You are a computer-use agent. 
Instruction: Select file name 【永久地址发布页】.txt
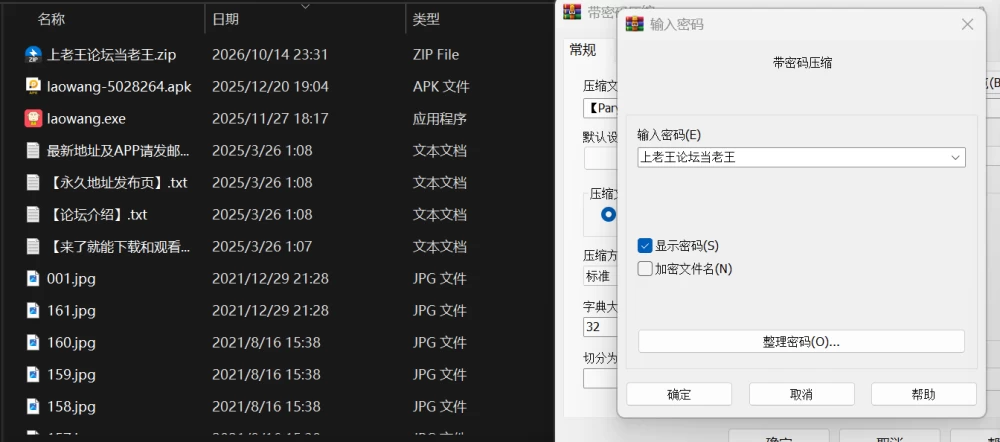click(x=117, y=182)
